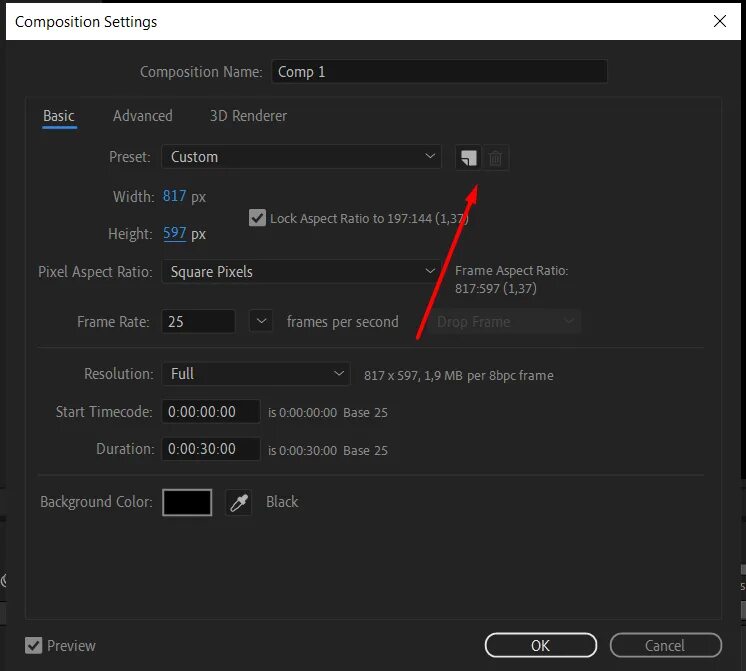Open the black Background Color swatch
The image size is (746, 671).
187,503
